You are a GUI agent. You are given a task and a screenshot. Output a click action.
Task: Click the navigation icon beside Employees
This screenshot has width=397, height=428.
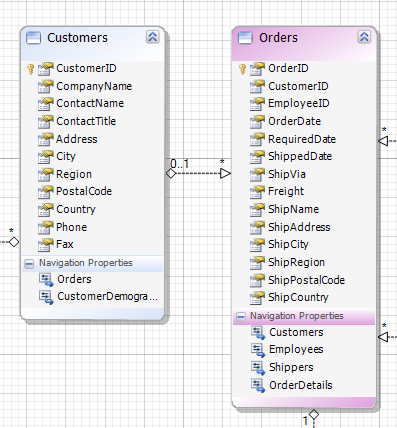point(258,350)
